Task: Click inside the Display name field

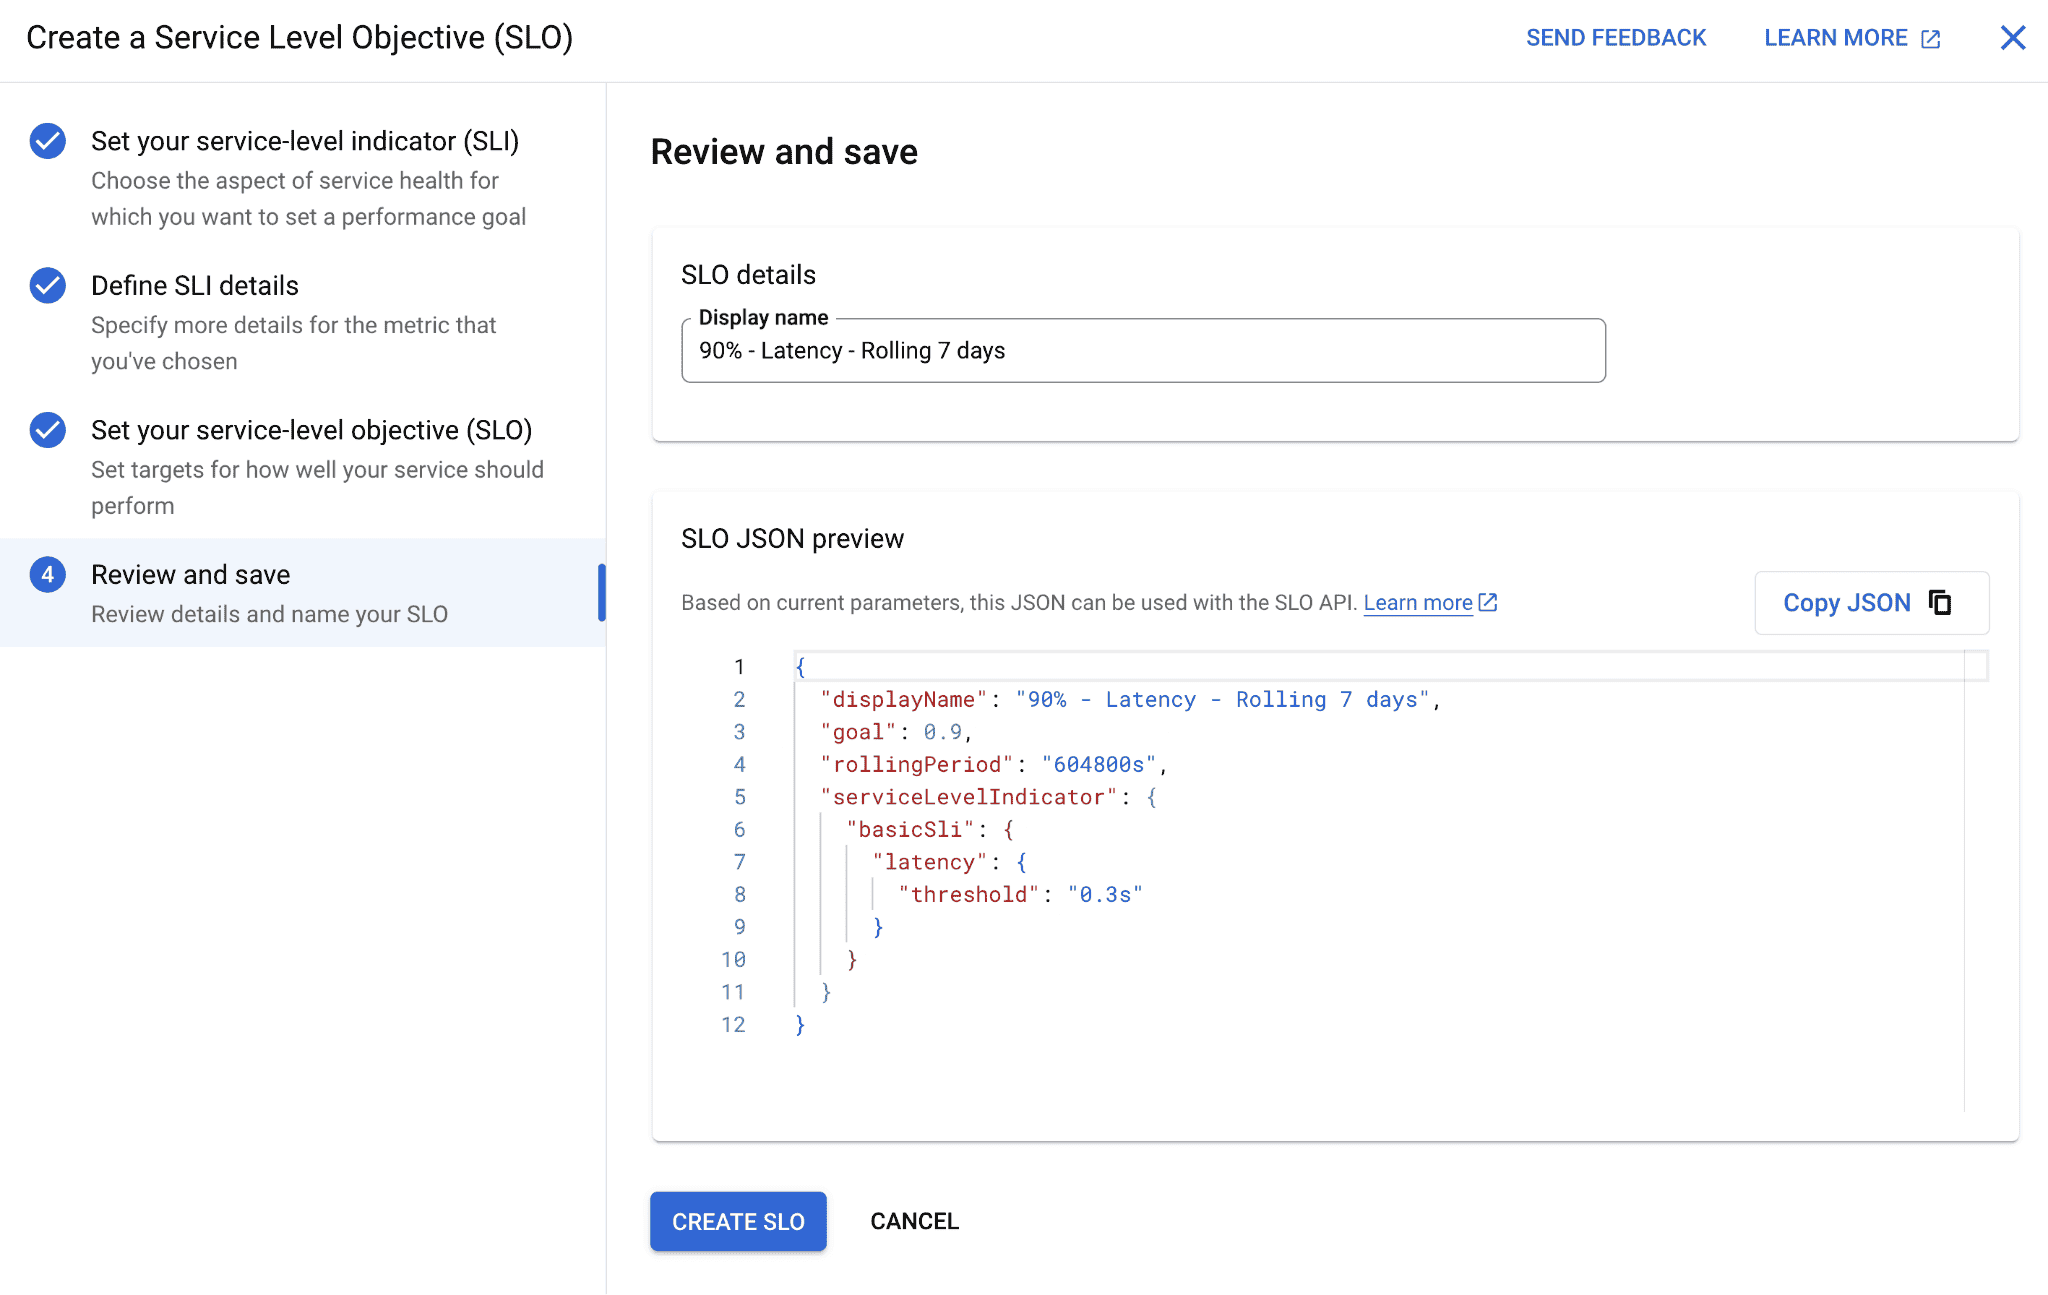Action: point(1143,350)
